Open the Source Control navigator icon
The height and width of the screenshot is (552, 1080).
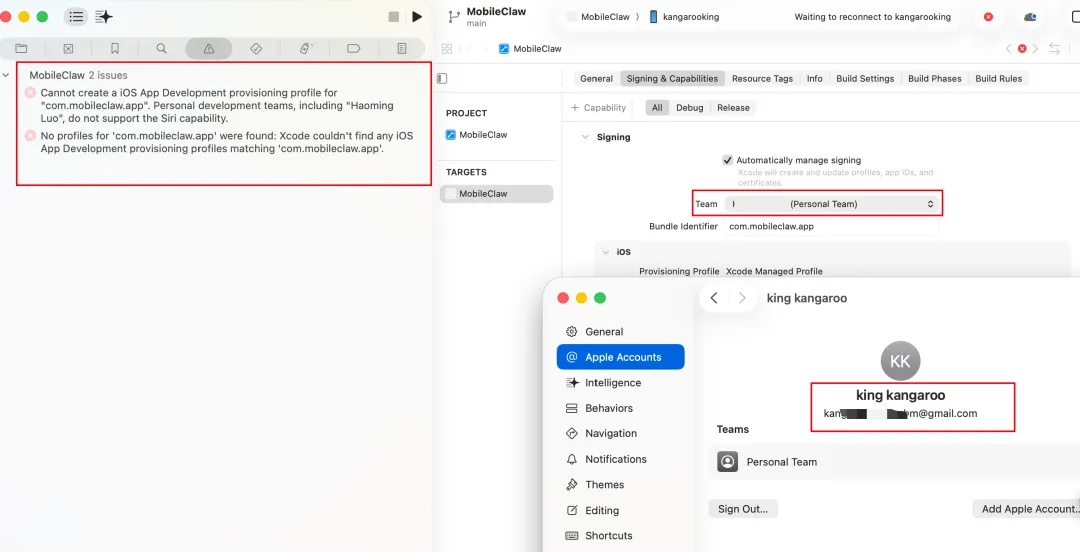(68, 48)
